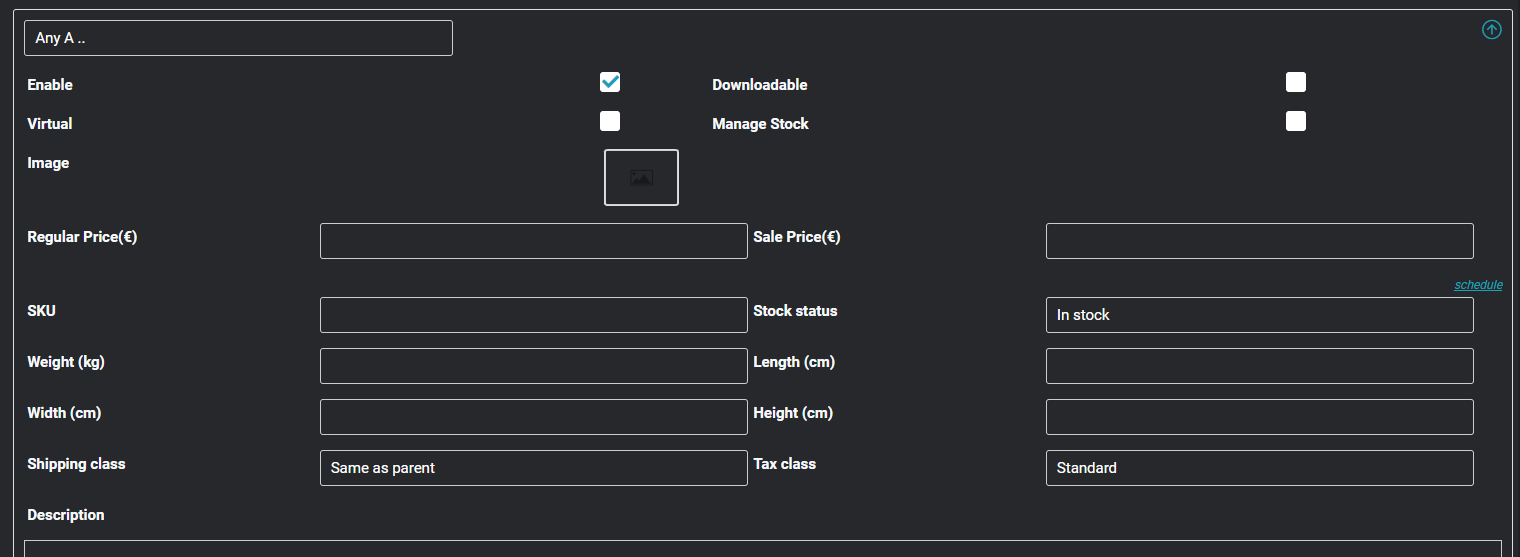Click the variation image placeholder thumbnail
Viewport: 1520px width, 557px height.
pos(641,178)
